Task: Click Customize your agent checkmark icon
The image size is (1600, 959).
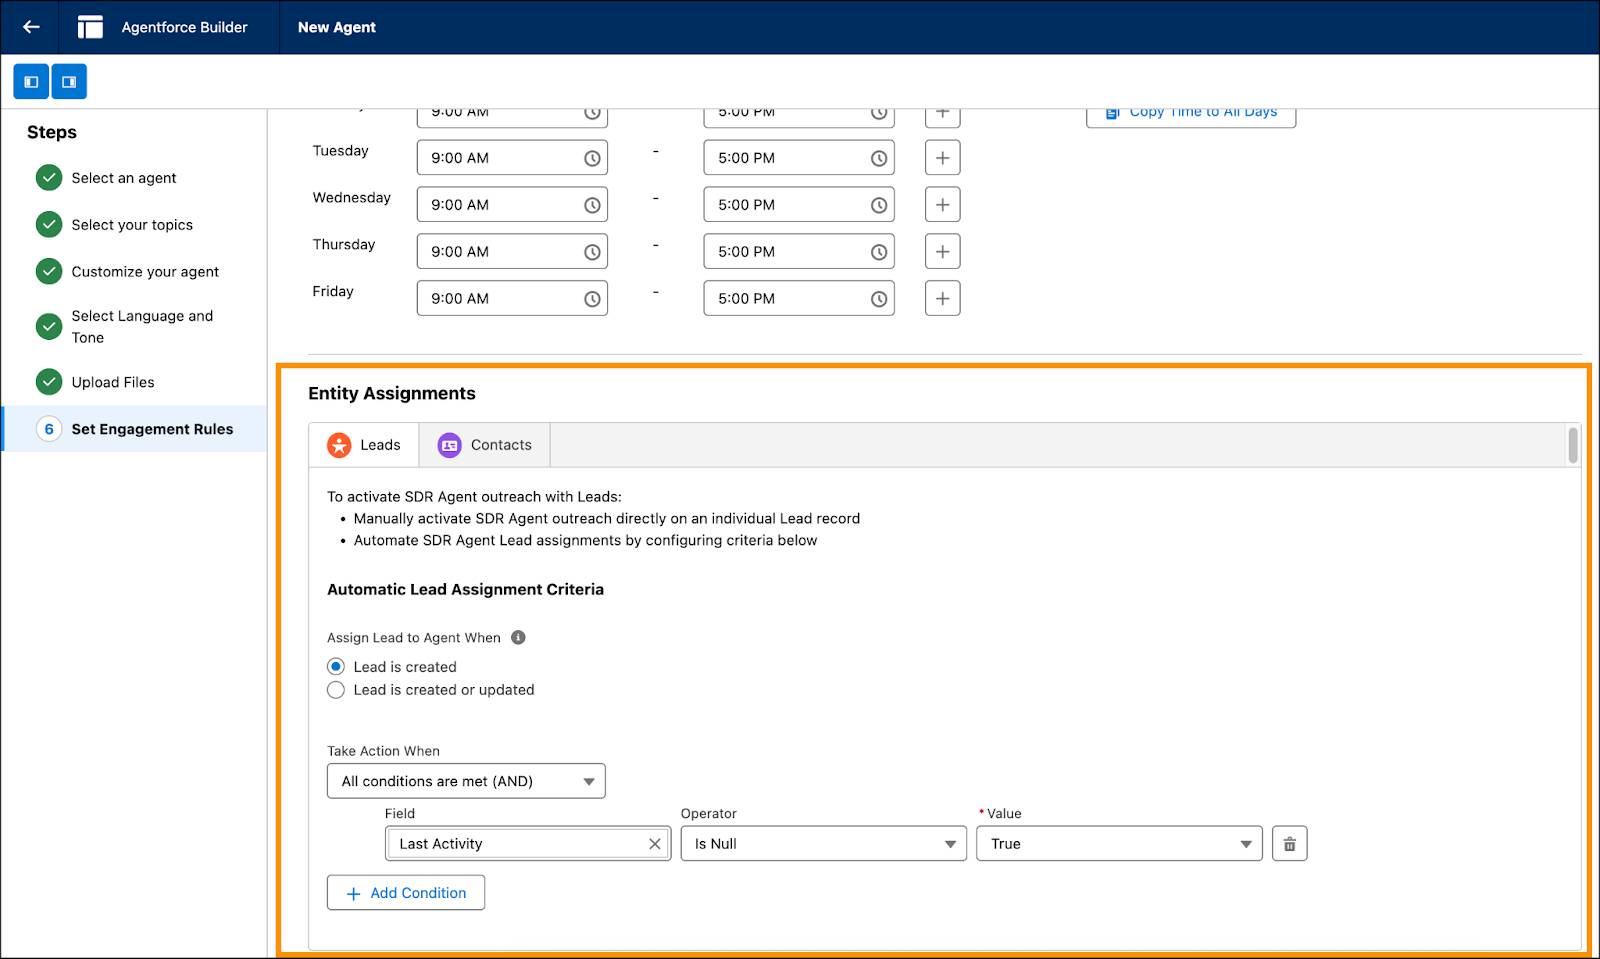Action: [x=49, y=271]
